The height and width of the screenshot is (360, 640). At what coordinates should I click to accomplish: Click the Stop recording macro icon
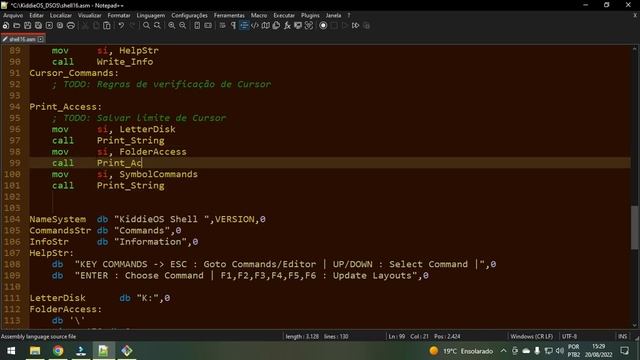pyautogui.click(x=334, y=25)
